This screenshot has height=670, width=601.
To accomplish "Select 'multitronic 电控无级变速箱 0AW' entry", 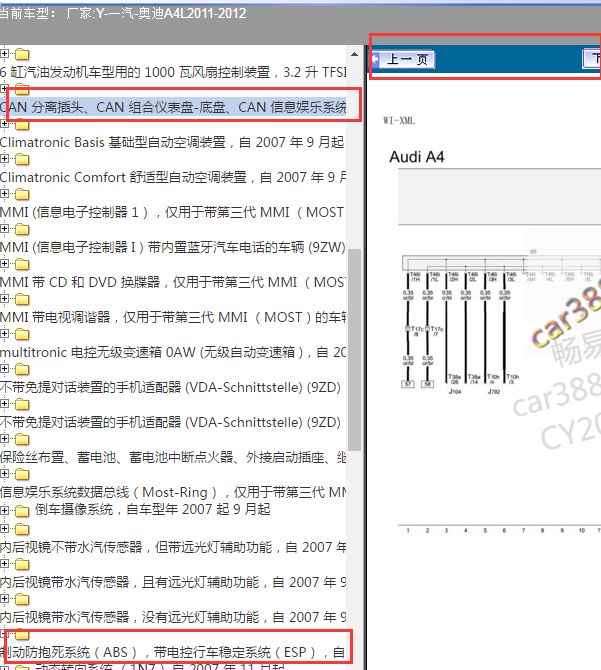I will (173, 353).
